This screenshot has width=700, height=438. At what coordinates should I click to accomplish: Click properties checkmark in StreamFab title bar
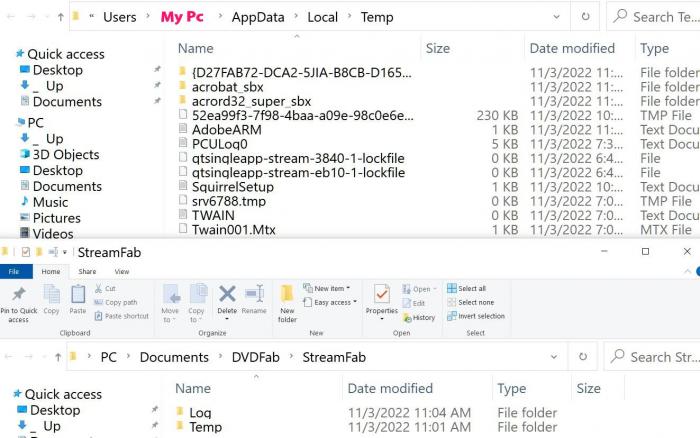pyautogui.click(x=25, y=252)
